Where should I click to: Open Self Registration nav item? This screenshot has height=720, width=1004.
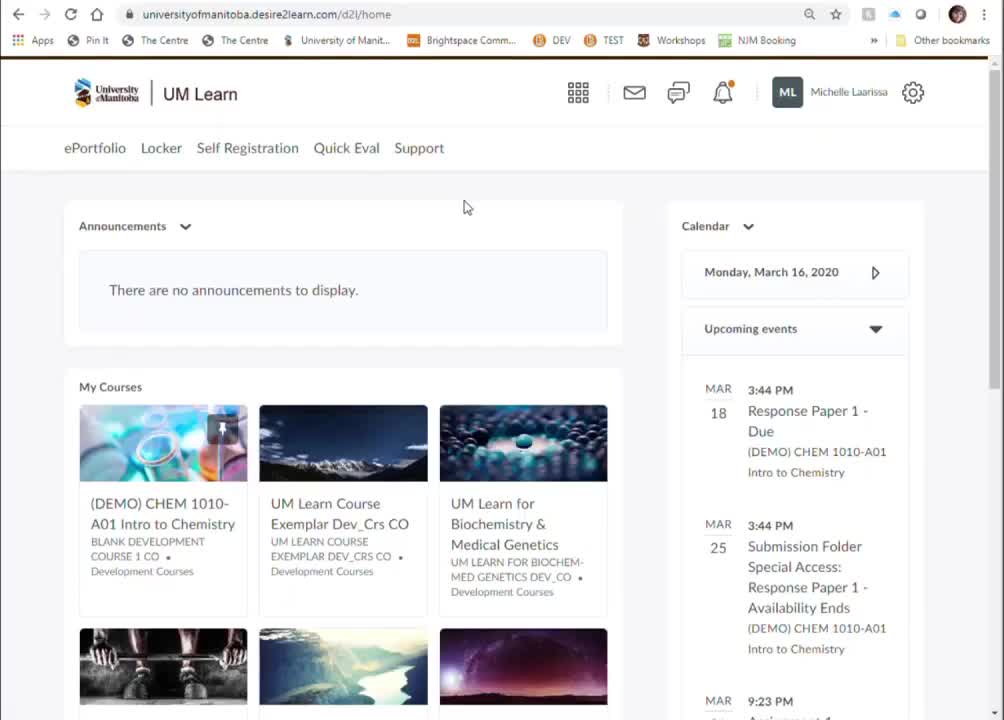247,148
